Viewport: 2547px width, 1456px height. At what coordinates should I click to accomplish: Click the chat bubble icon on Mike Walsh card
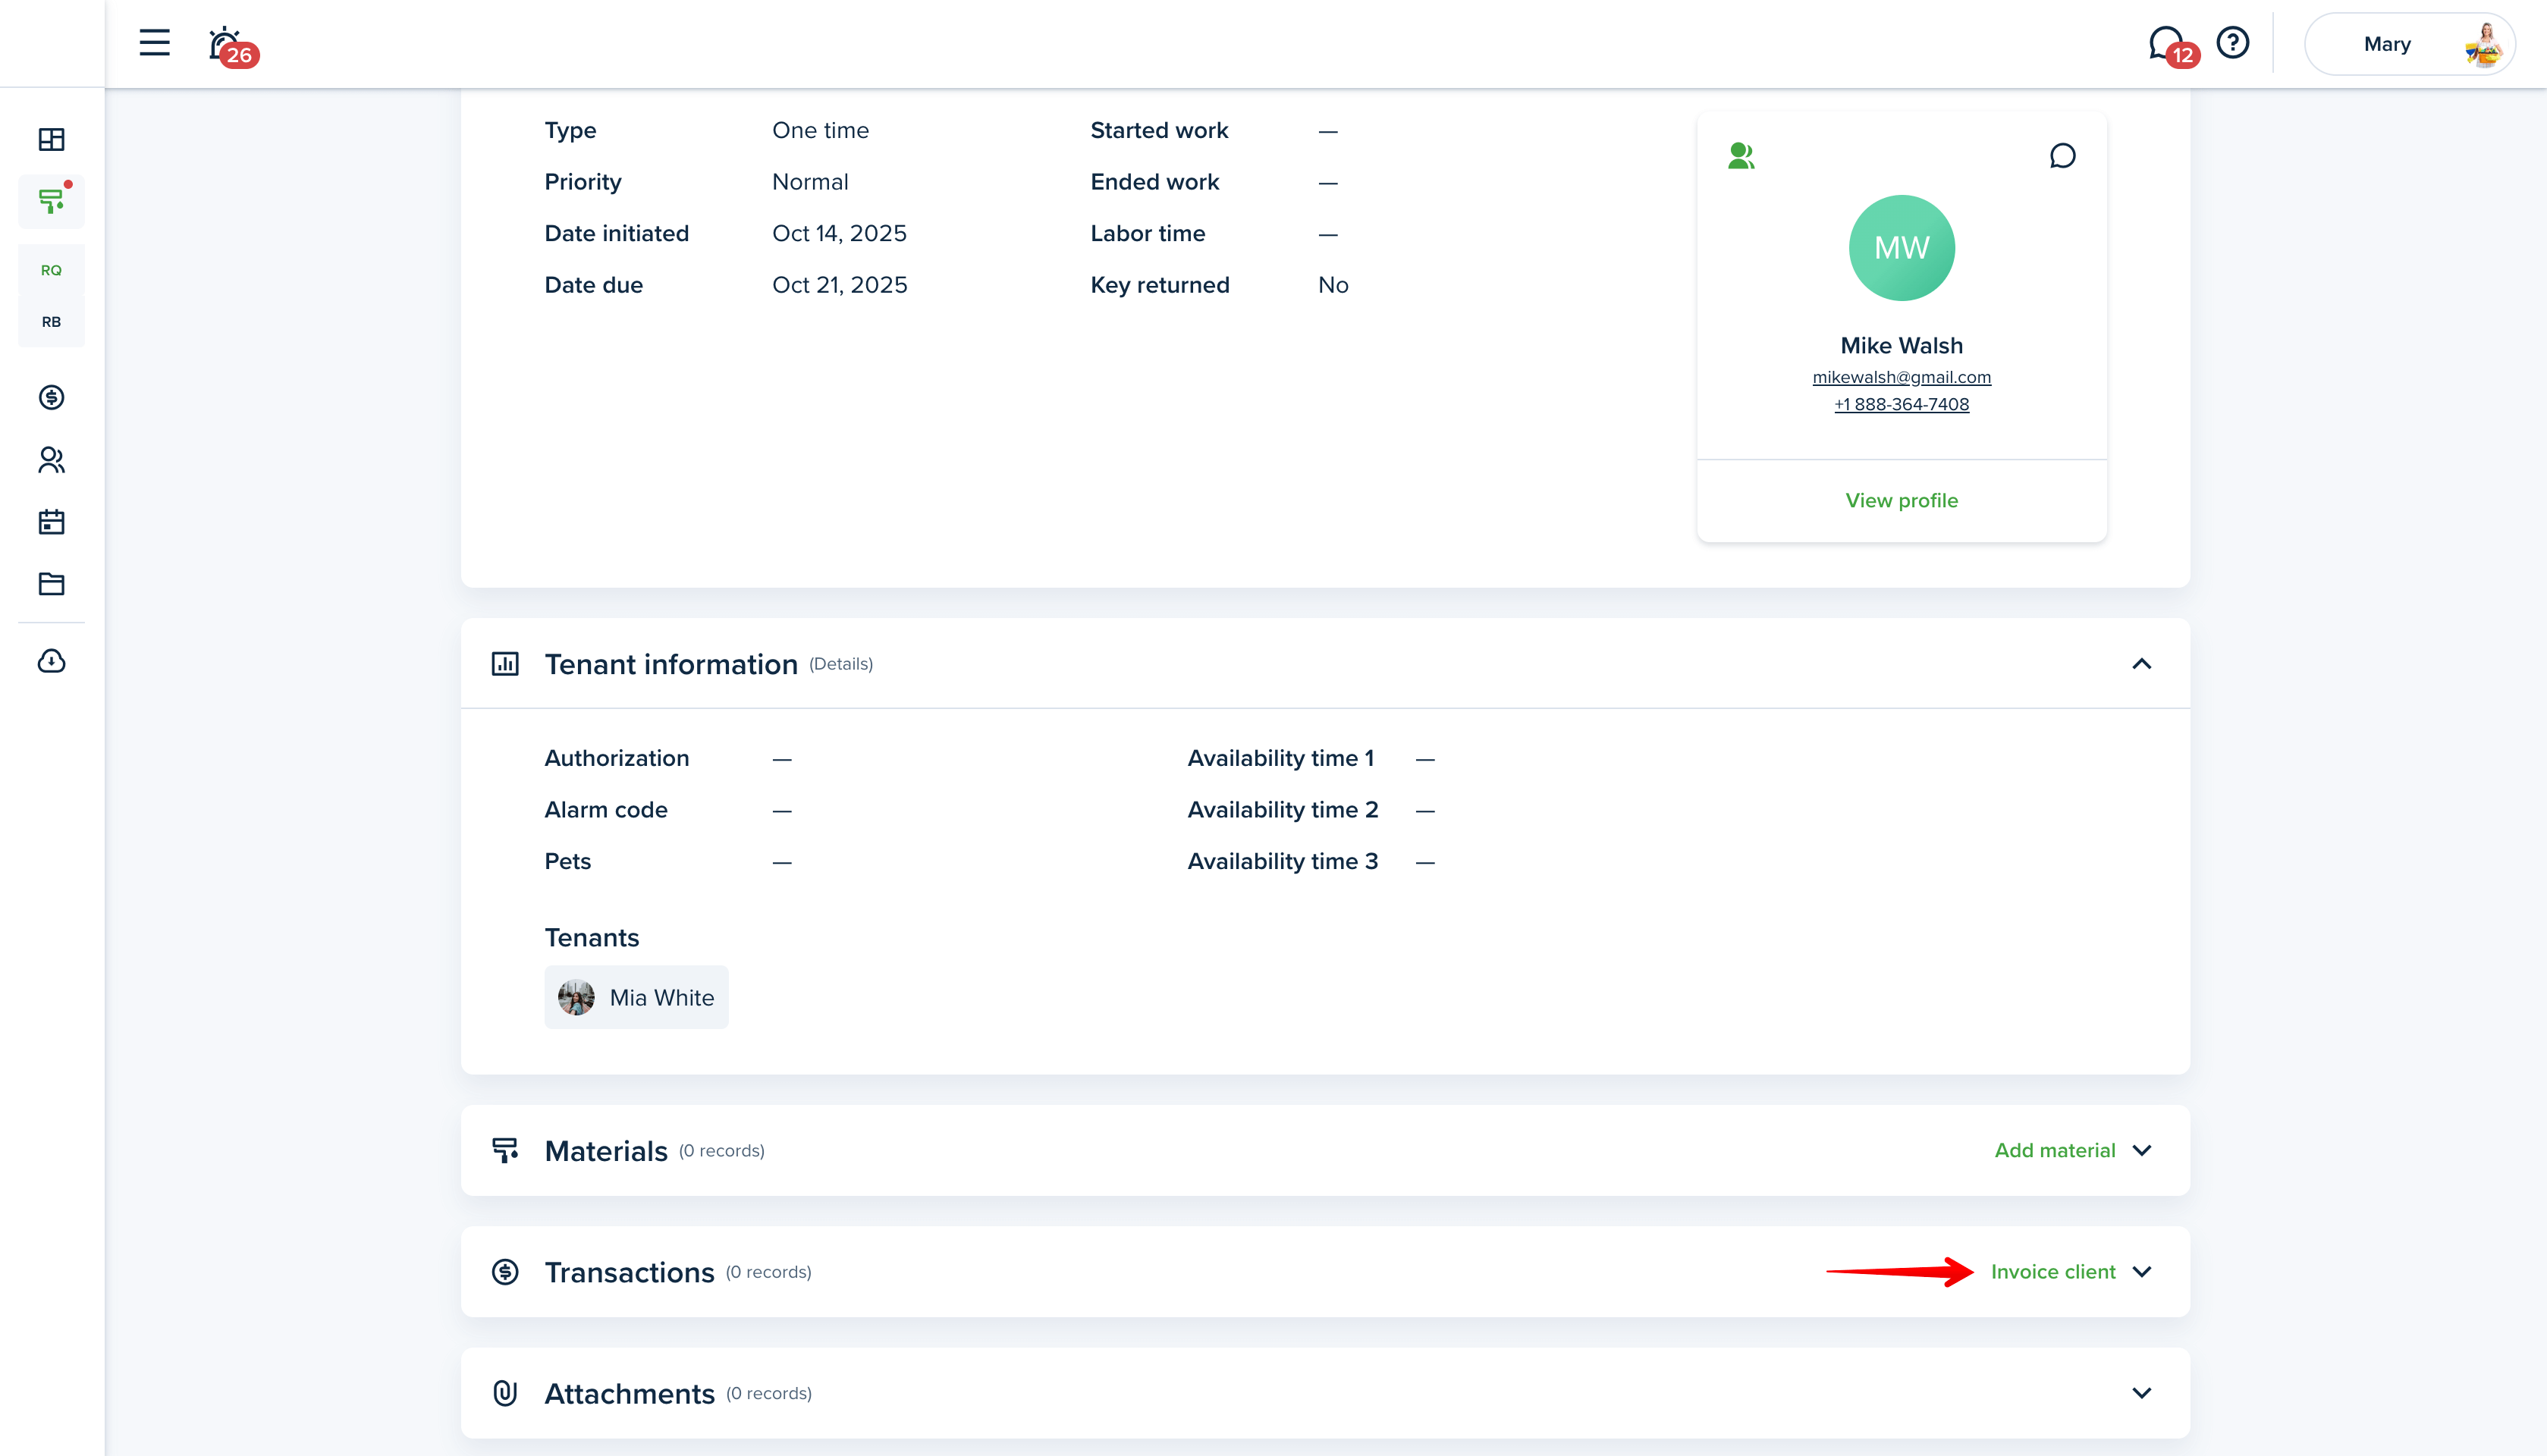tap(2062, 156)
